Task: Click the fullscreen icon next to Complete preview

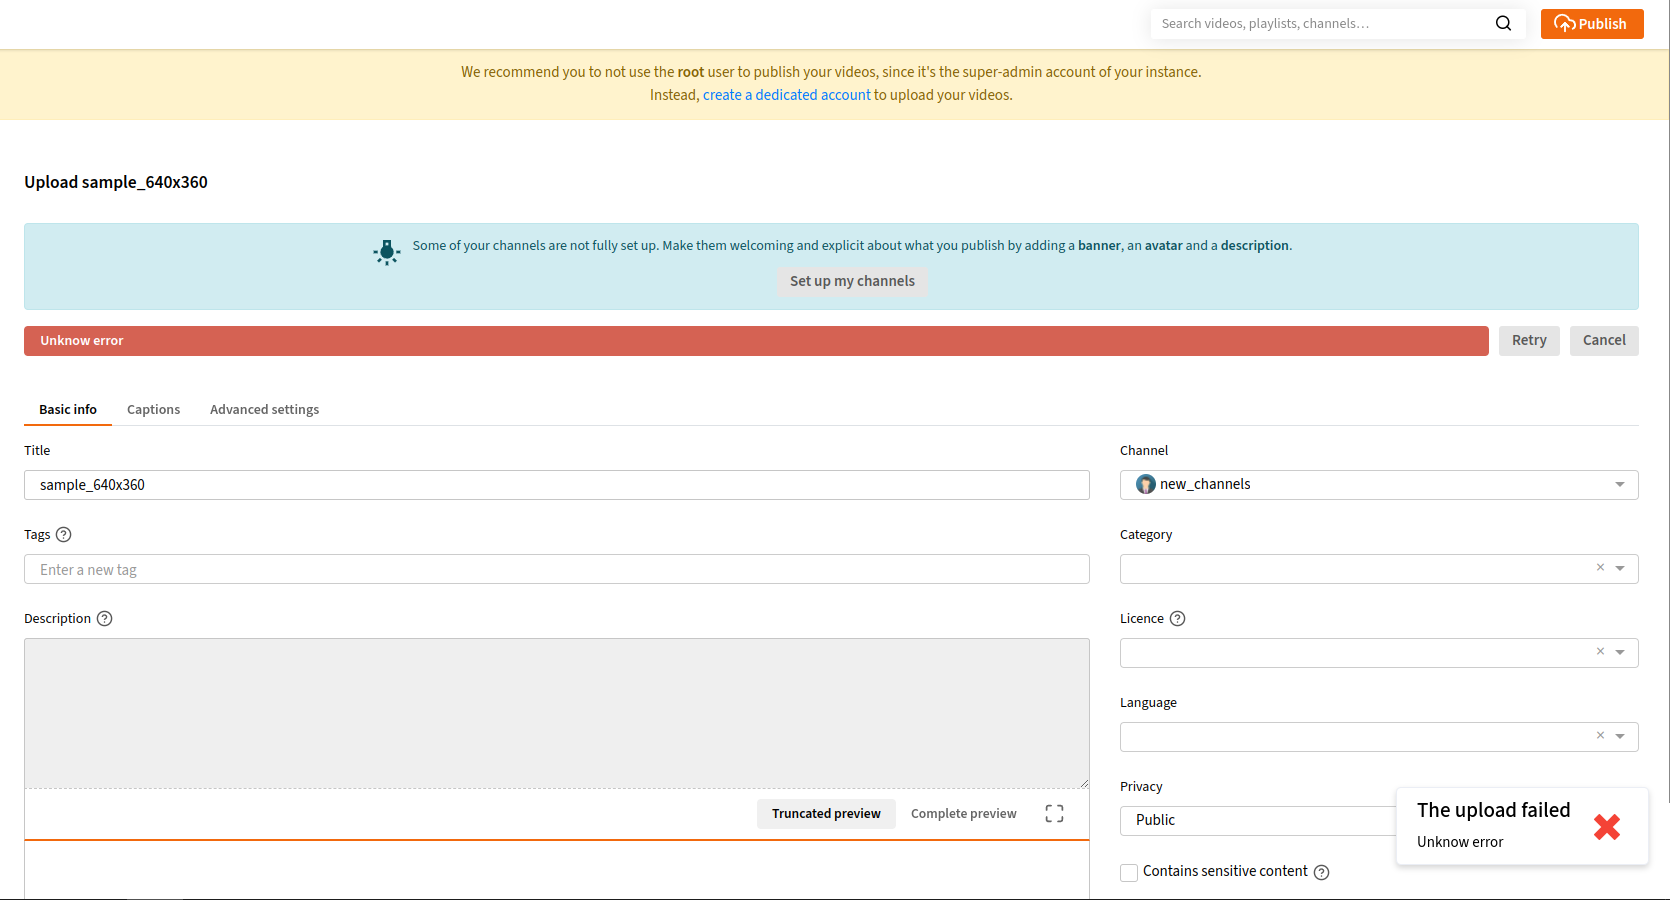Action: pyautogui.click(x=1053, y=813)
